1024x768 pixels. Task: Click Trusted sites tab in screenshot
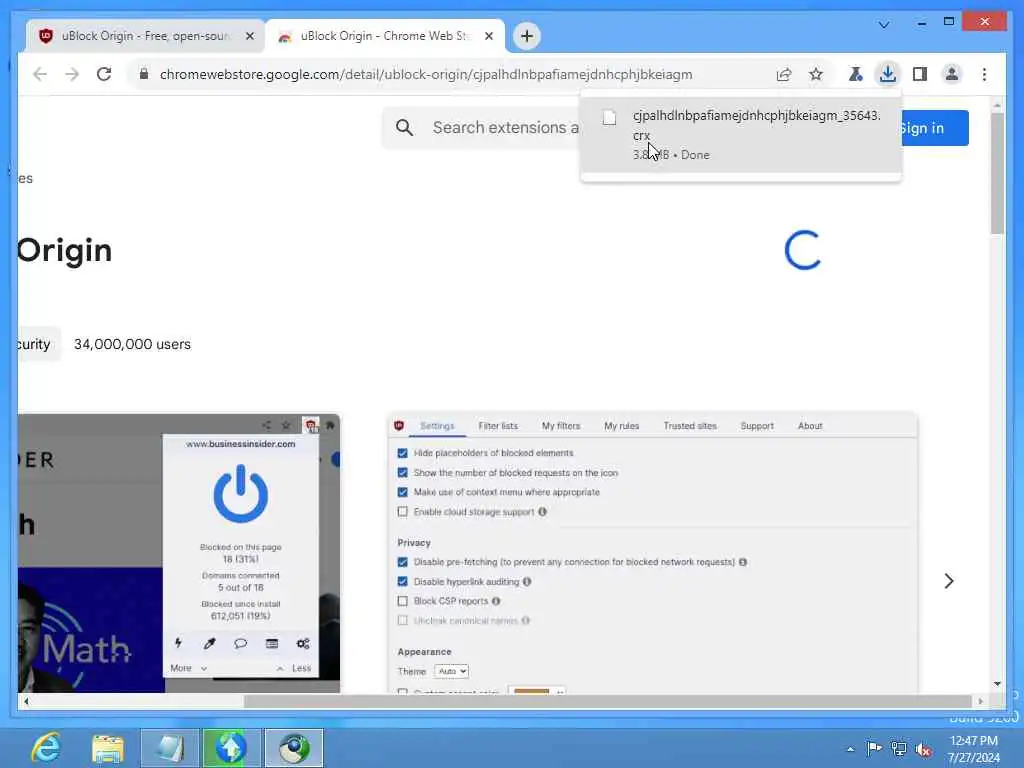pyautogui.click(x=690, y=426)
